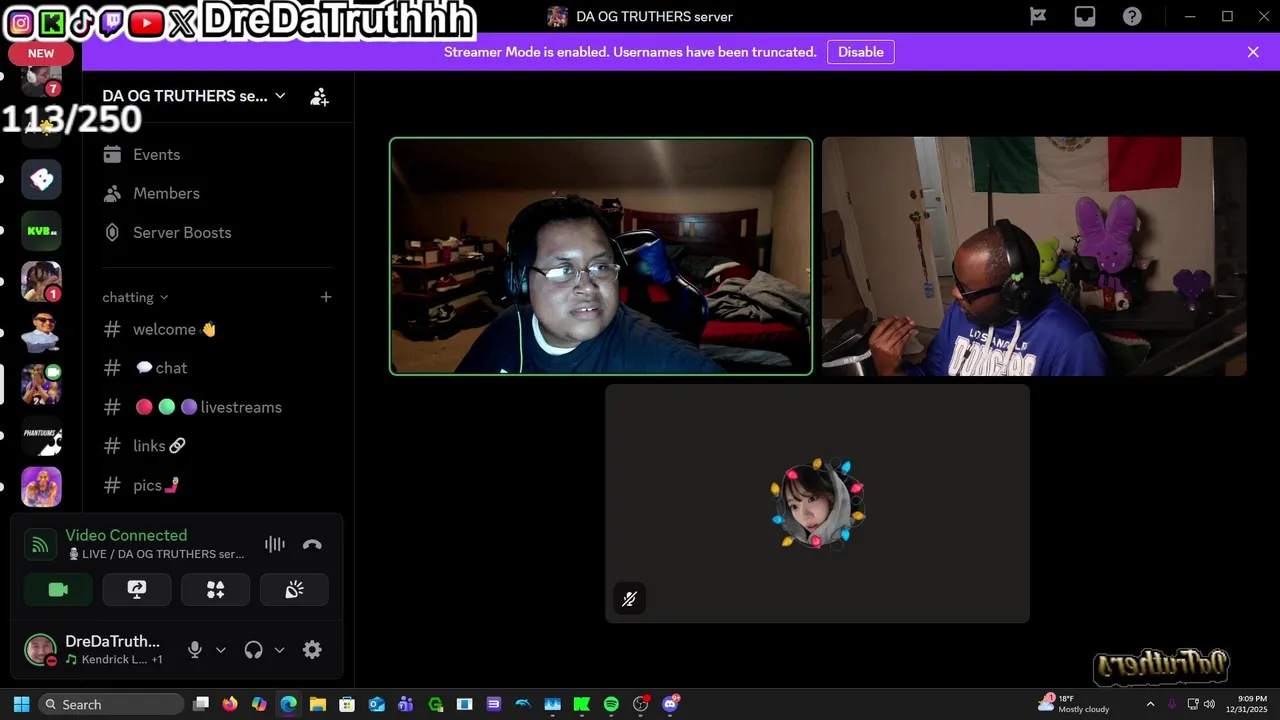Viewport: 1280px width, 720px height.
Task: Open the LIVE / DA OG TRUTHERS channel link
Action: (155, 554)
